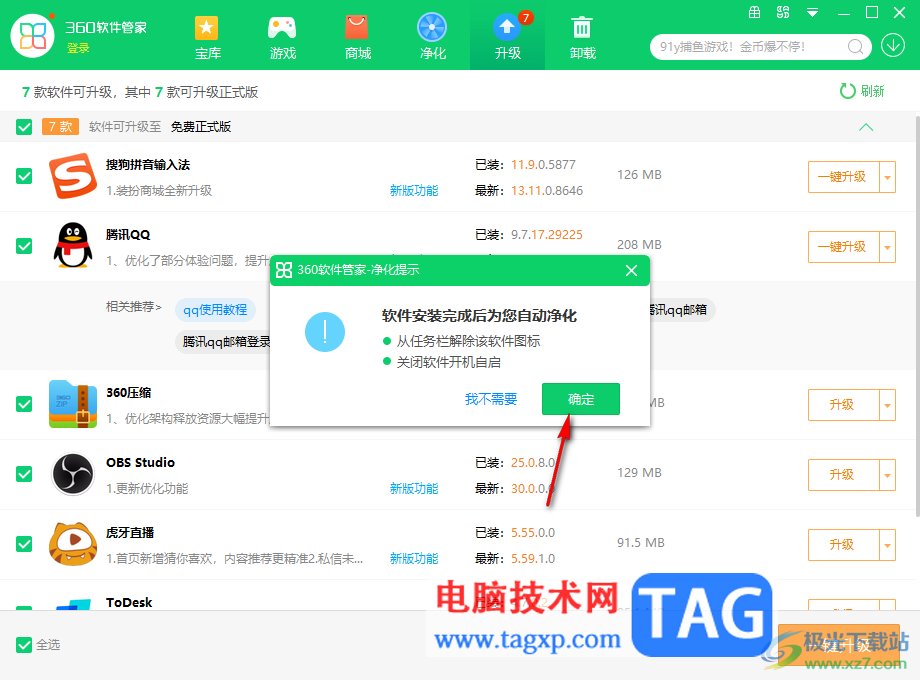The image size is (920, 680).
Task: Uncheck the 搜狗拼音输入法 checkbox
Action: (x=24, y=176)
